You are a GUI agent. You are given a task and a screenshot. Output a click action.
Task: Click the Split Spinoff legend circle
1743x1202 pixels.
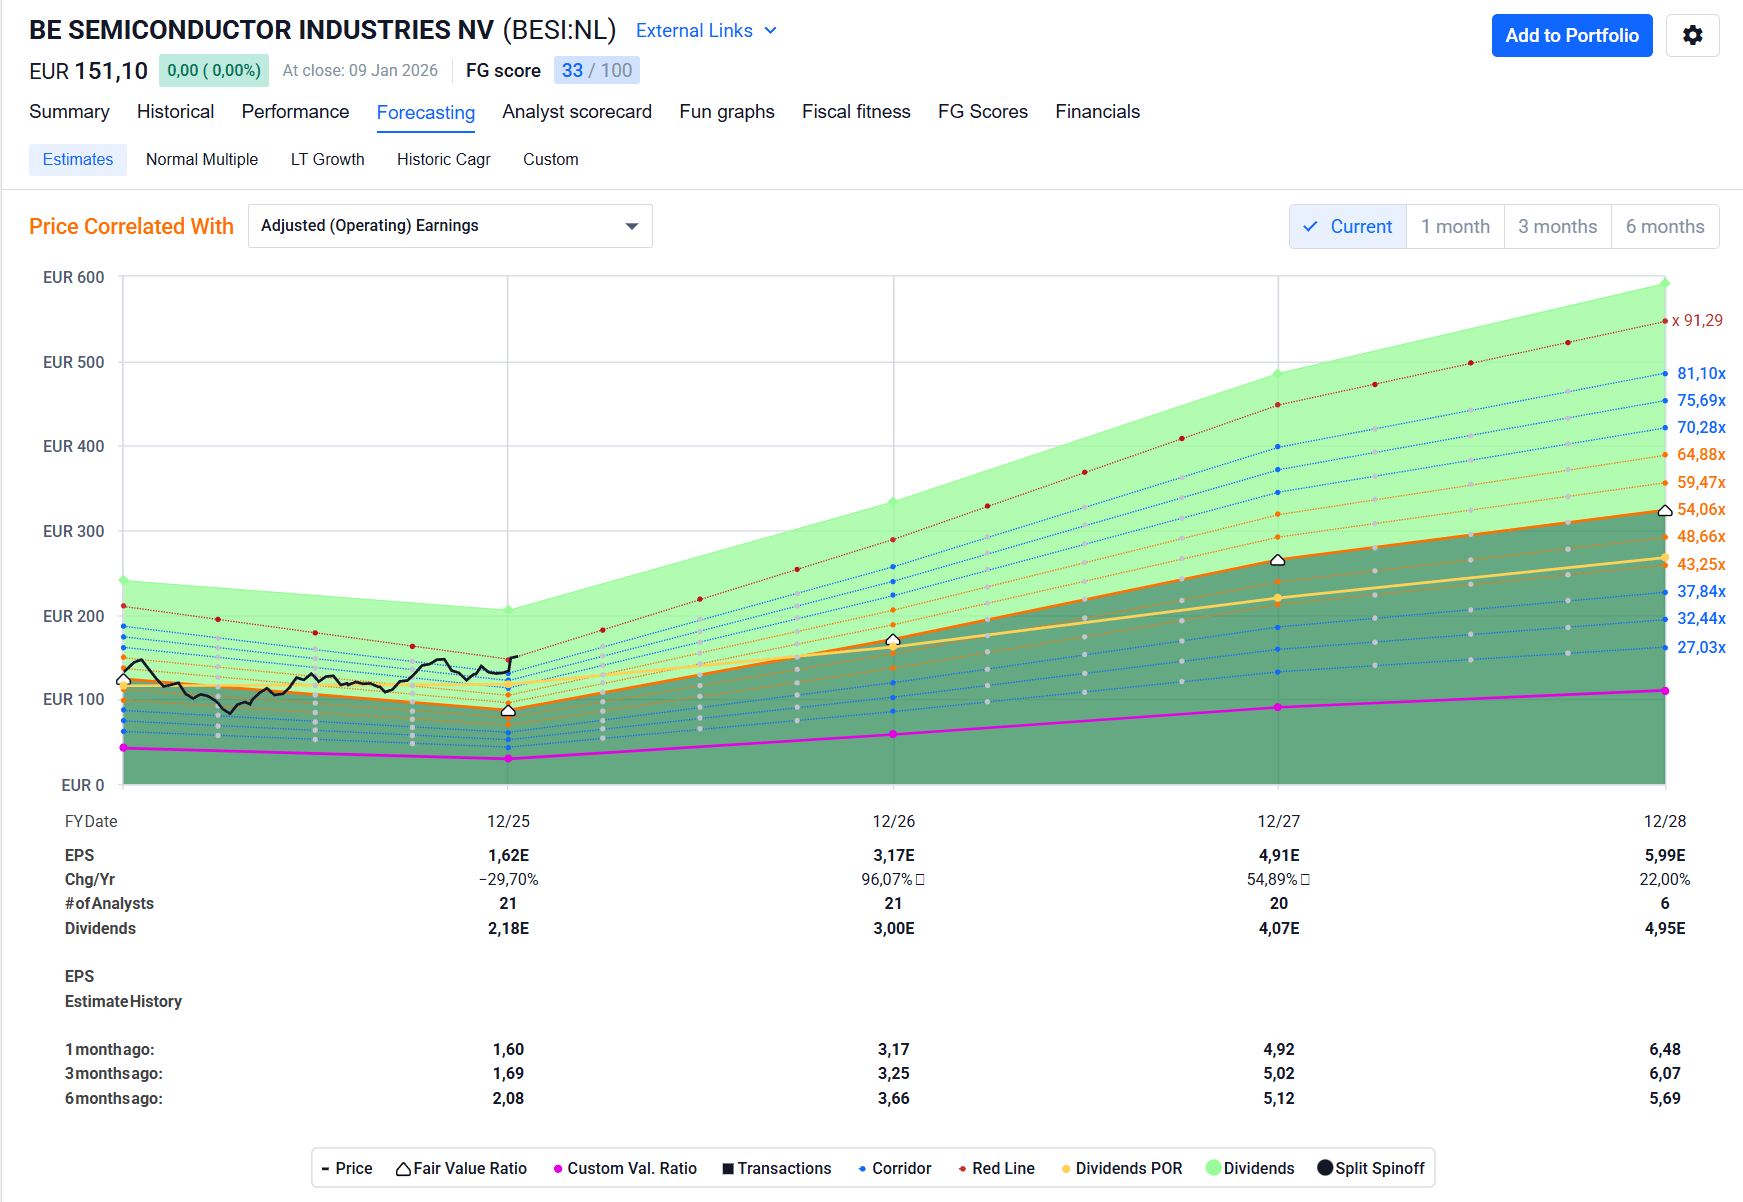pos(1325,1168)
